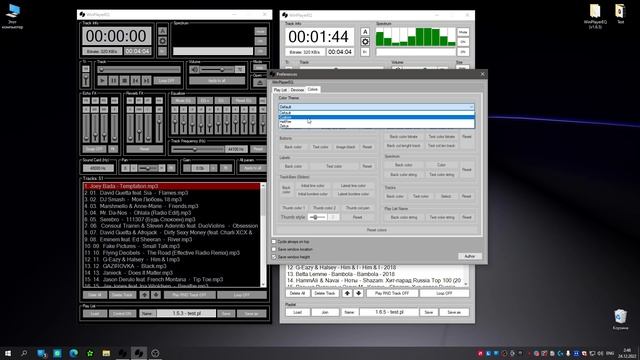
Task: Select 'Joey Bada - Temptation.mp3' in dark player
Action: pos(171,186)
